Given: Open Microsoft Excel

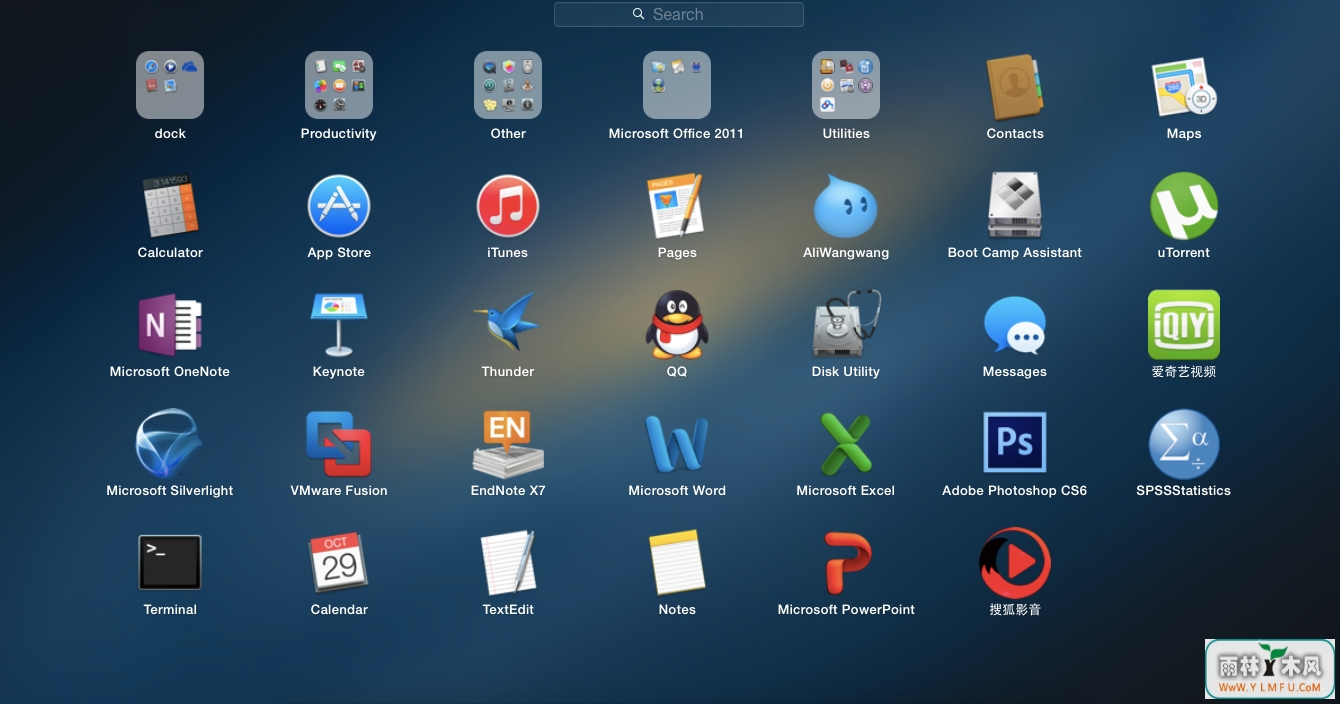Looking at the screenshot, I should pos(846,444).
